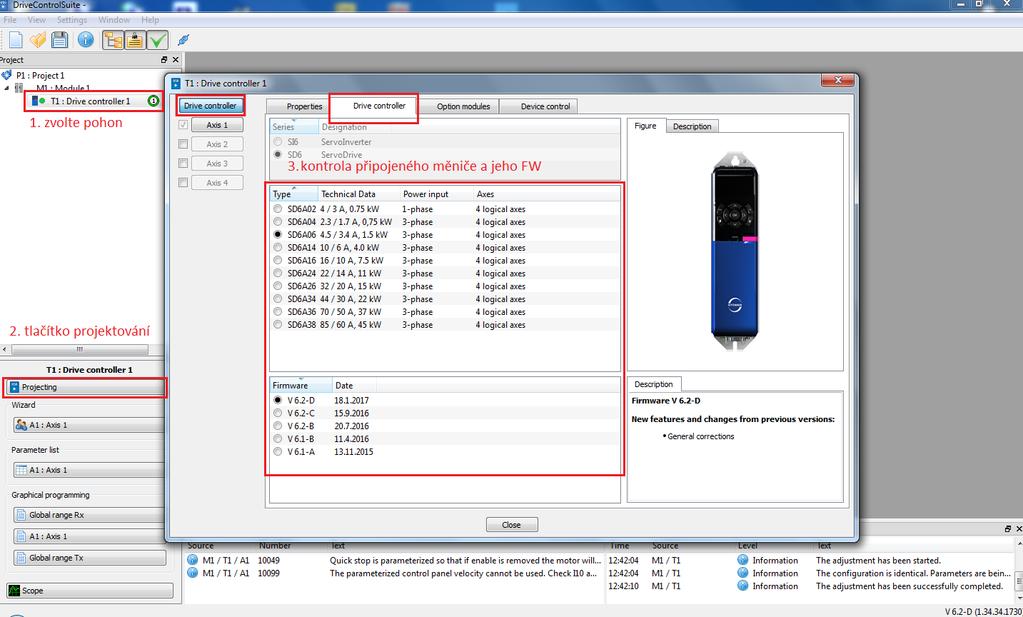Image resolution: width=1023 pixels, height=617 pixels.
Task: Sort by the Firmware column header
Action: pos(301,385)
